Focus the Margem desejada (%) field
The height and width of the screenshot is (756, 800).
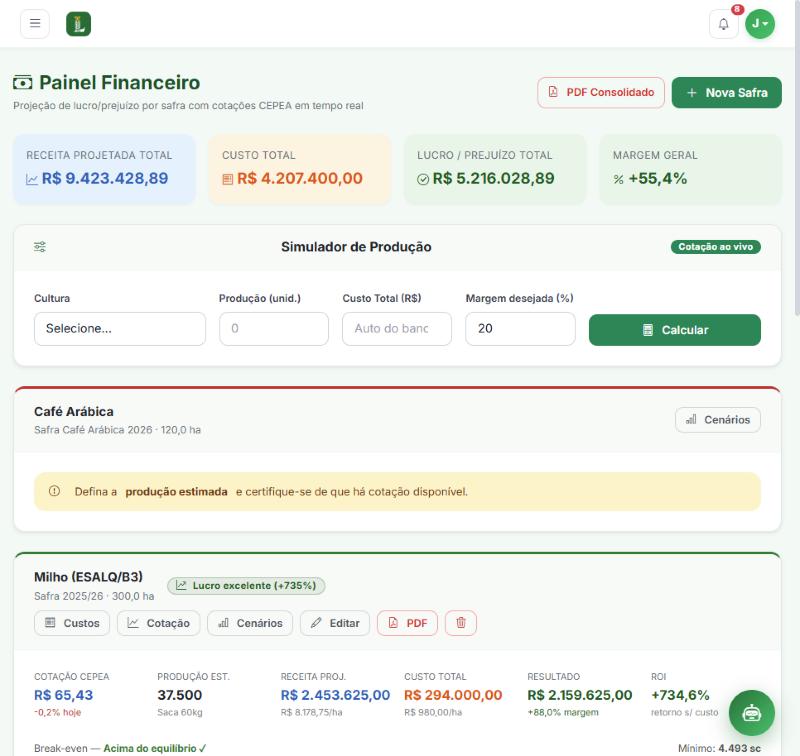520,329
